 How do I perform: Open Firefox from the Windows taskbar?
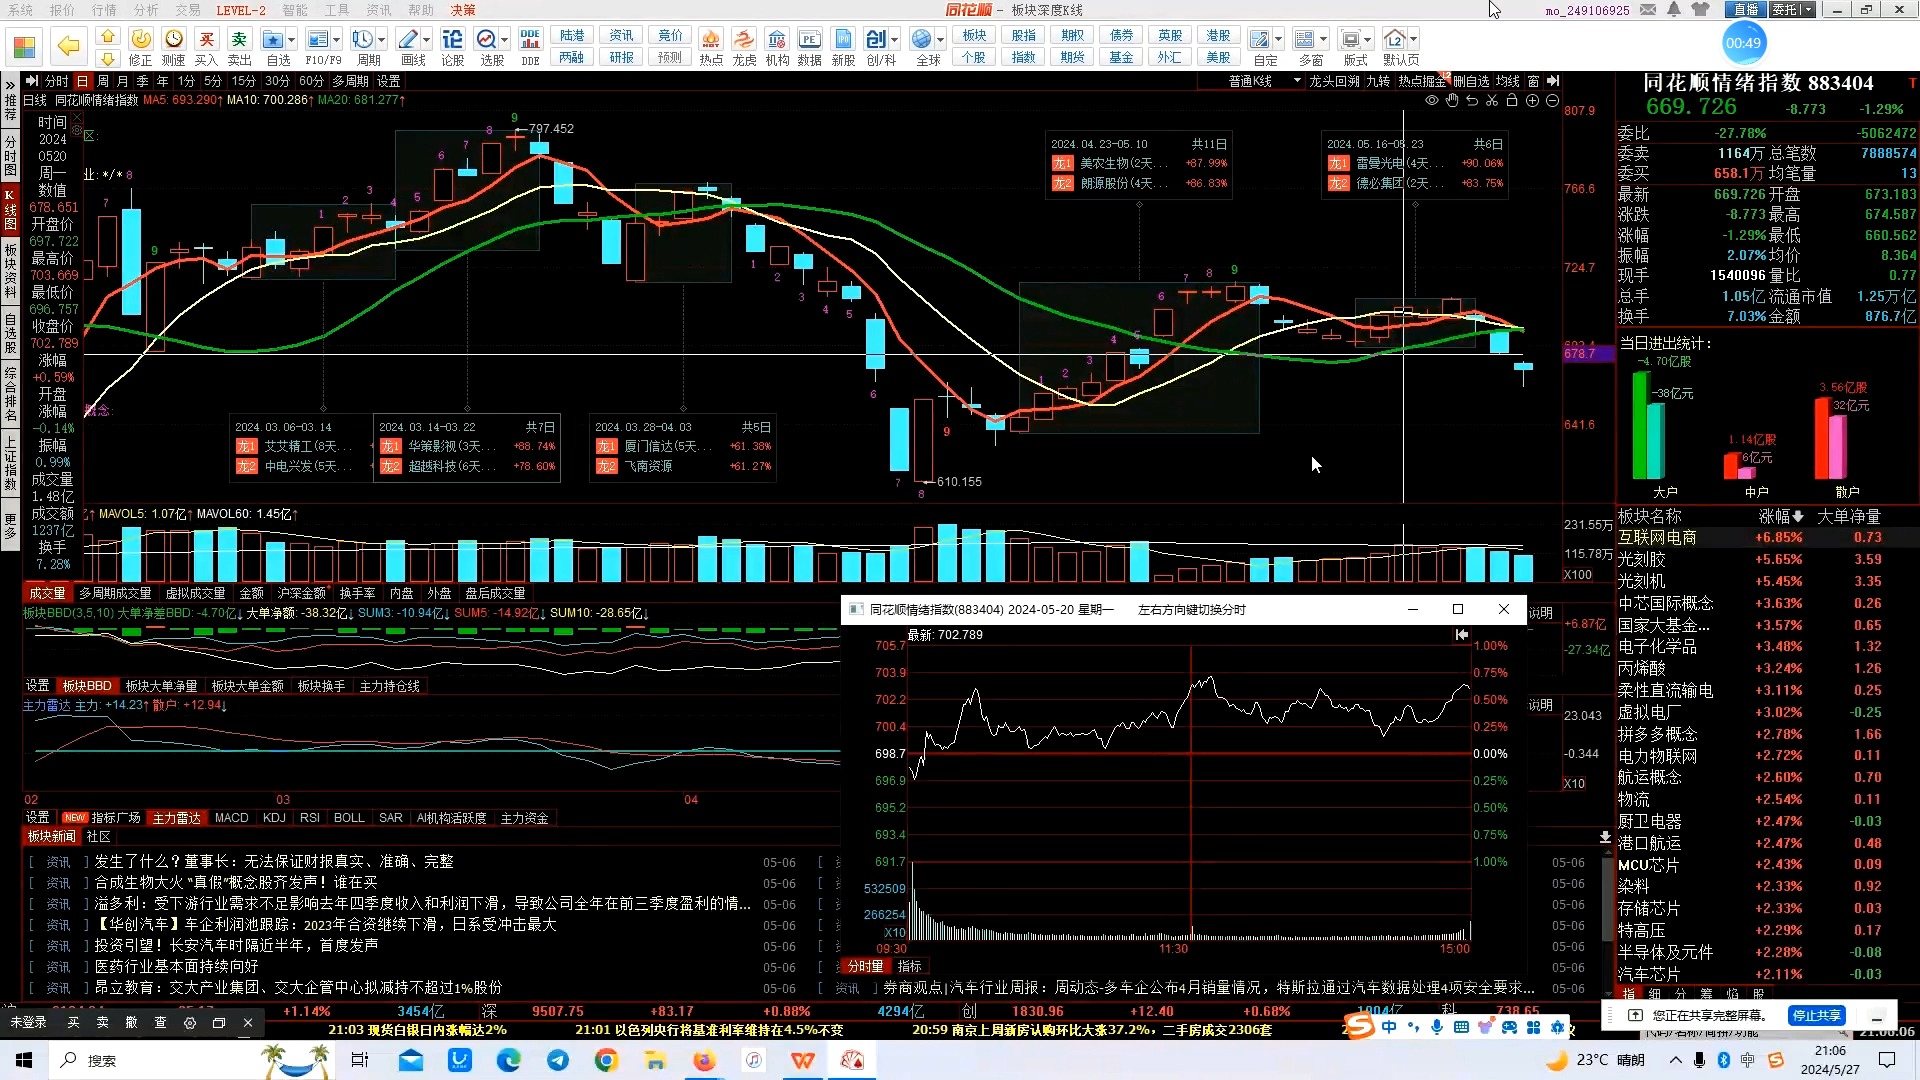click(x=705, y=1060)
